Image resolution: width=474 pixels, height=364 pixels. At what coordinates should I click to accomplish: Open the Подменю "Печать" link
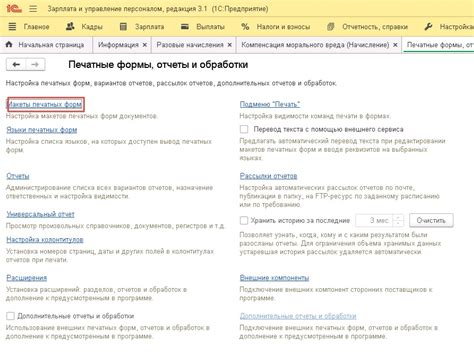click(270, 104)
